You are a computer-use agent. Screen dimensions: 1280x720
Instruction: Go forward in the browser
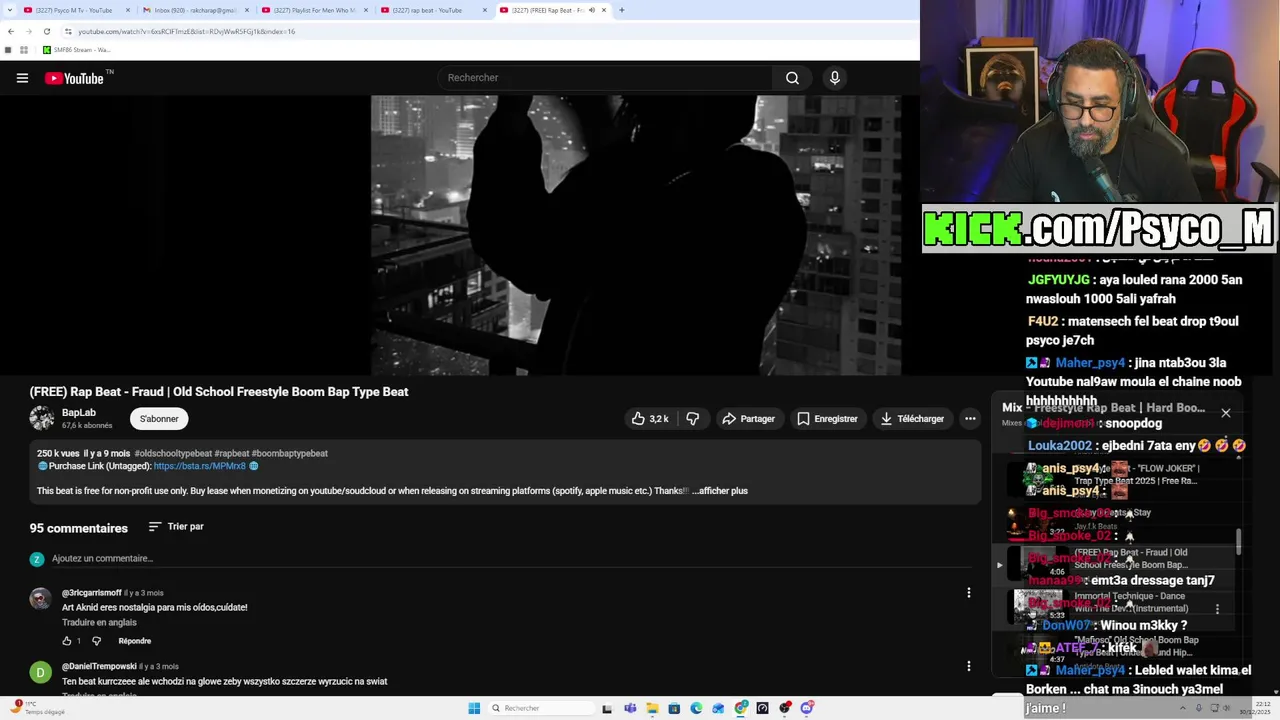click(x=28, y=31)
